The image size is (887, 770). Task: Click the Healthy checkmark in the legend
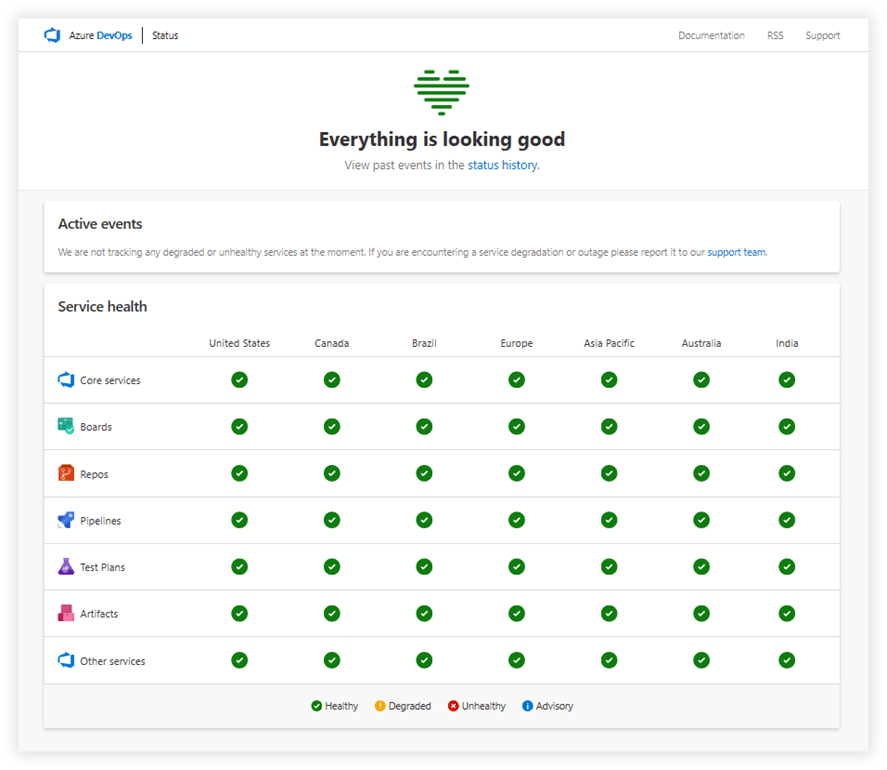[x=318, y=705]
